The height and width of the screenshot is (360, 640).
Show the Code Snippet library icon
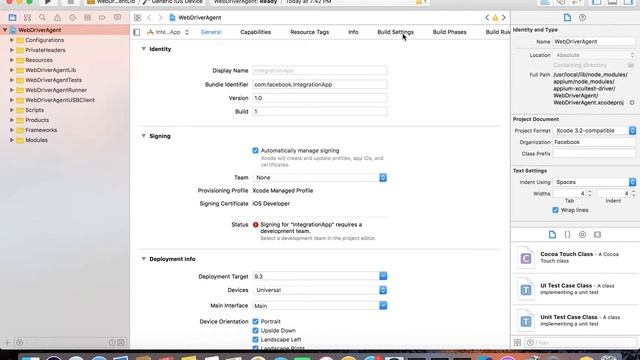[567, 235]
